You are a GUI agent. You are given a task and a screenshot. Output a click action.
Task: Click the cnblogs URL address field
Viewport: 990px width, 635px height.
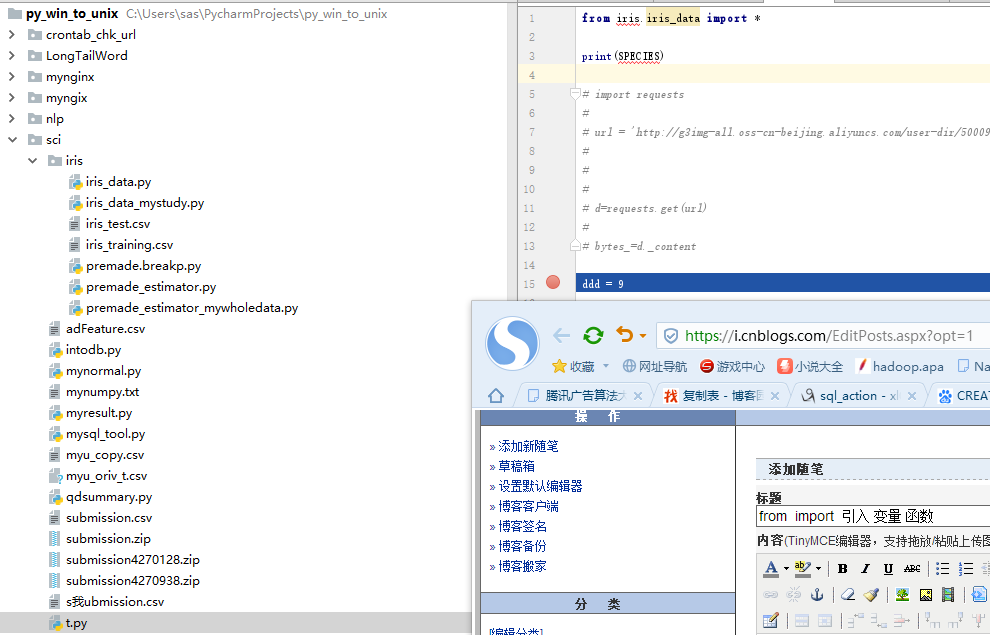tap(828, 336)
